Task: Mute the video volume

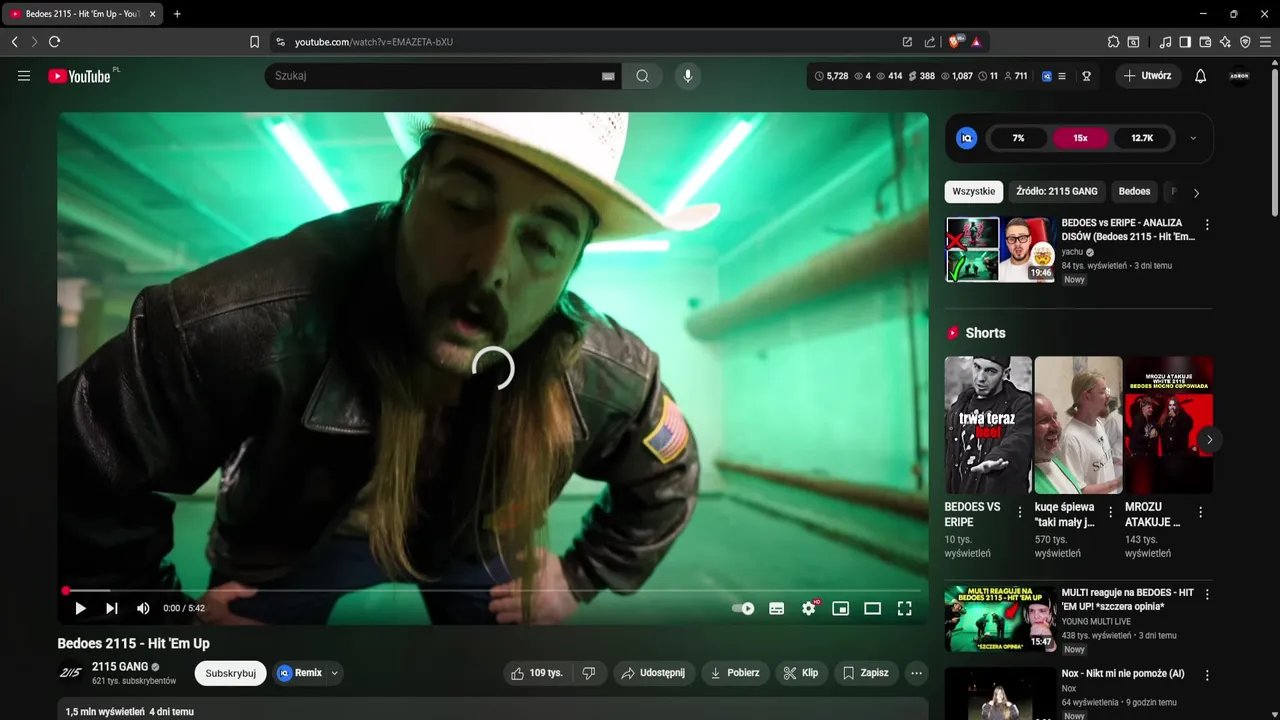Action: [x=143, y=608]
